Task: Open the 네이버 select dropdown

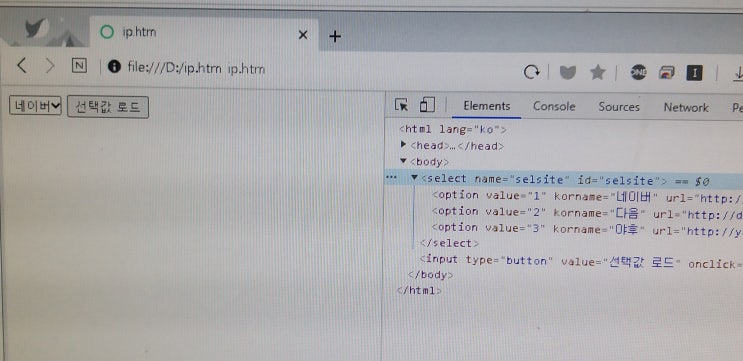Action: click(36, 106)
